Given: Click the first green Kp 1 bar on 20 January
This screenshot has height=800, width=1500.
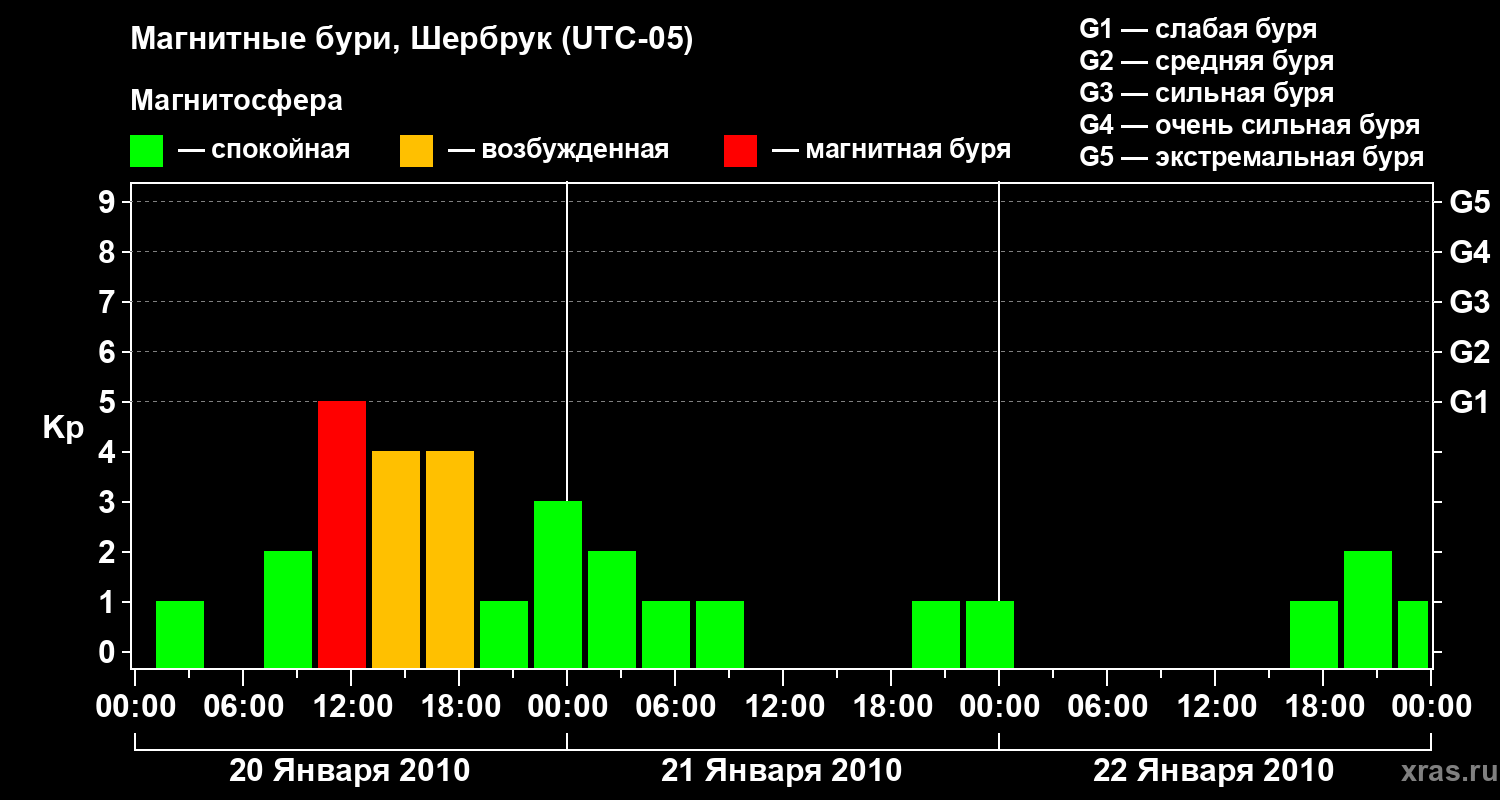Looking at the screenshot, I should 180,635.
